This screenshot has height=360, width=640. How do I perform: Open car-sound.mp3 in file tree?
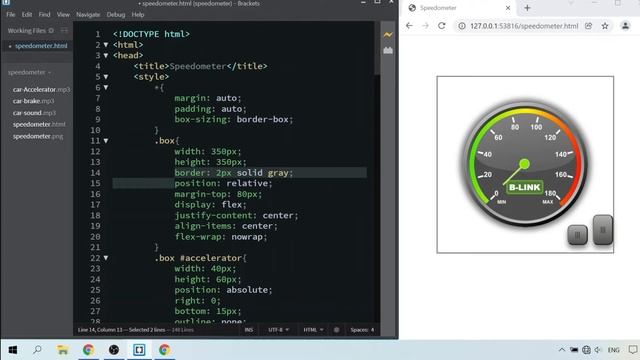click(34, 113)
